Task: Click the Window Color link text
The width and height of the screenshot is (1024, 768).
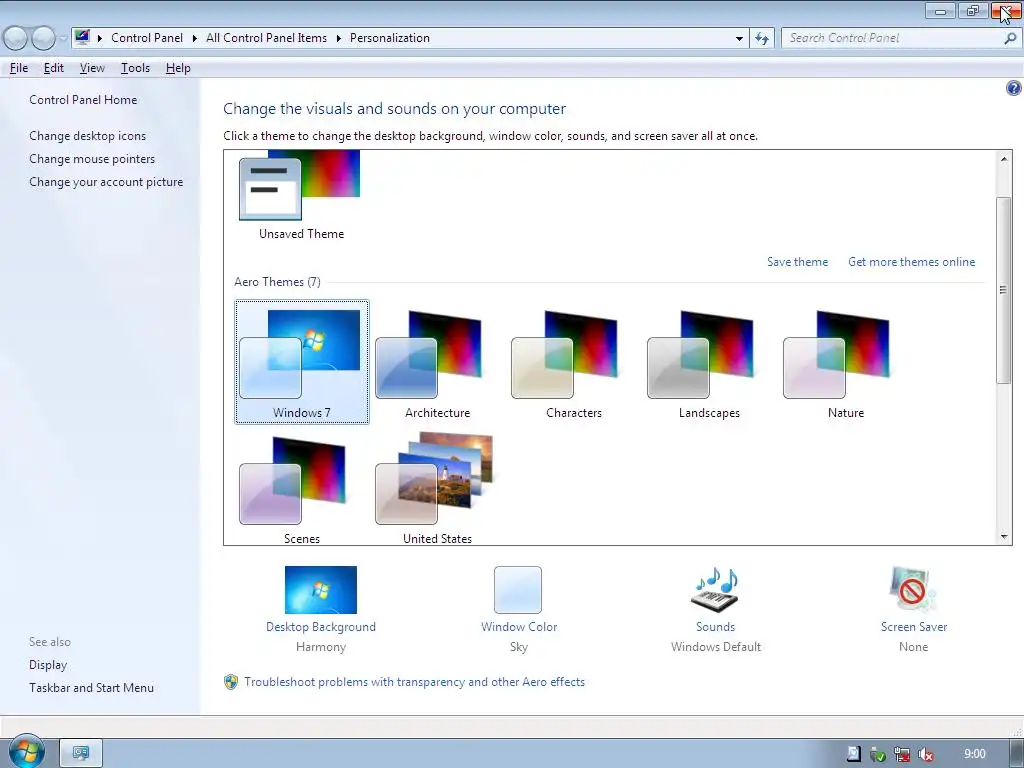Action: click(519, 627)
